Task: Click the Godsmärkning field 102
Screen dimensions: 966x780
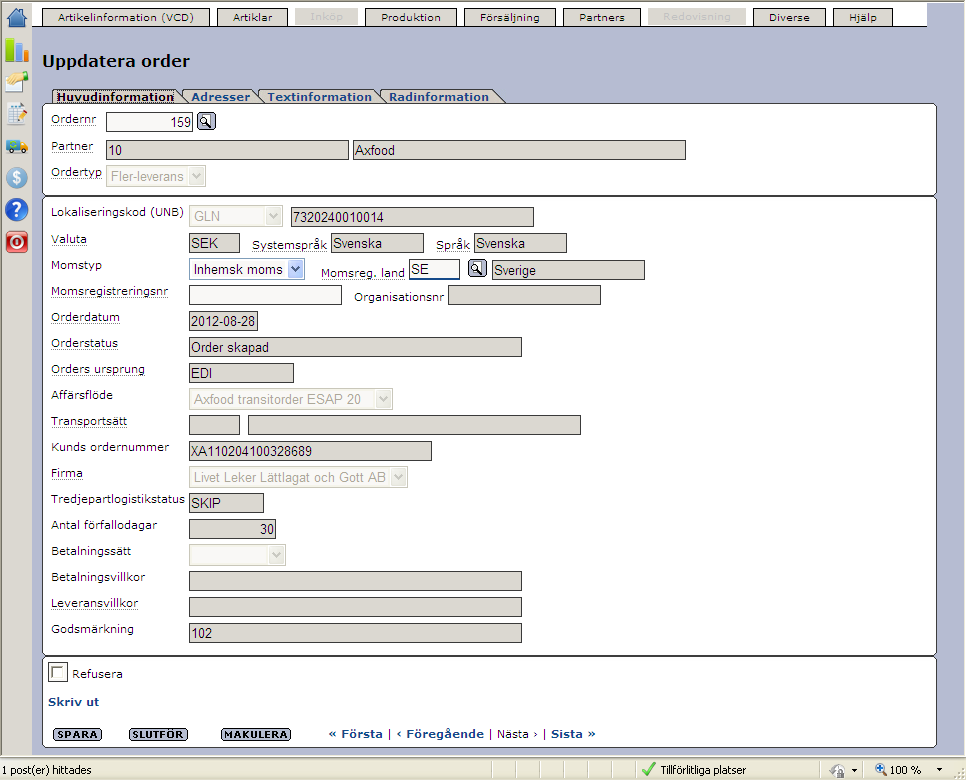Action: pos(355,633)
